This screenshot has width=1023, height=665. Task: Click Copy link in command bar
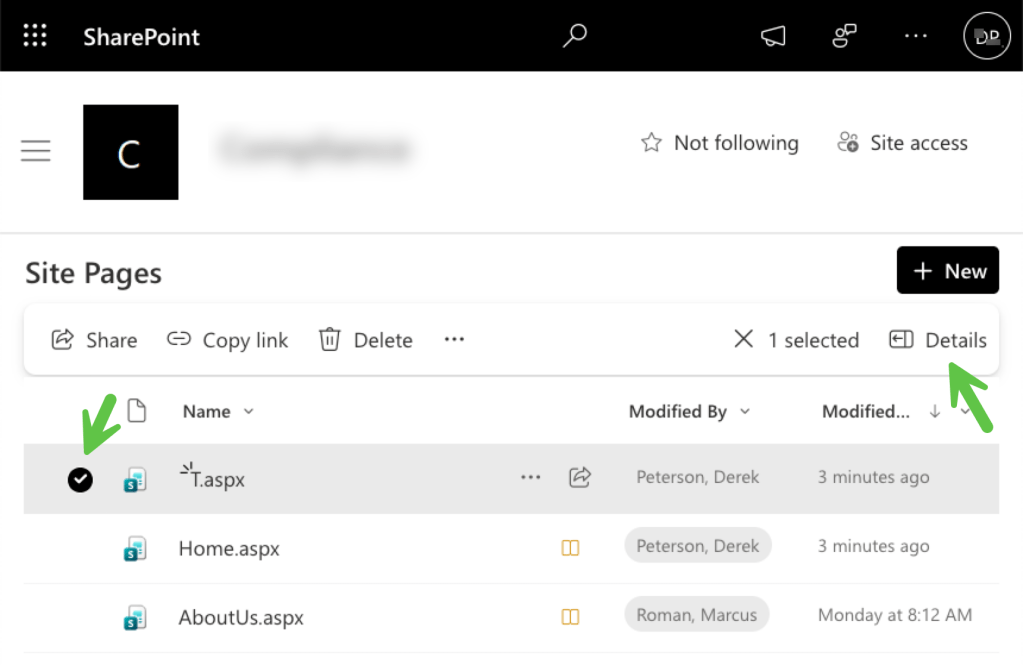coord(228,340)
